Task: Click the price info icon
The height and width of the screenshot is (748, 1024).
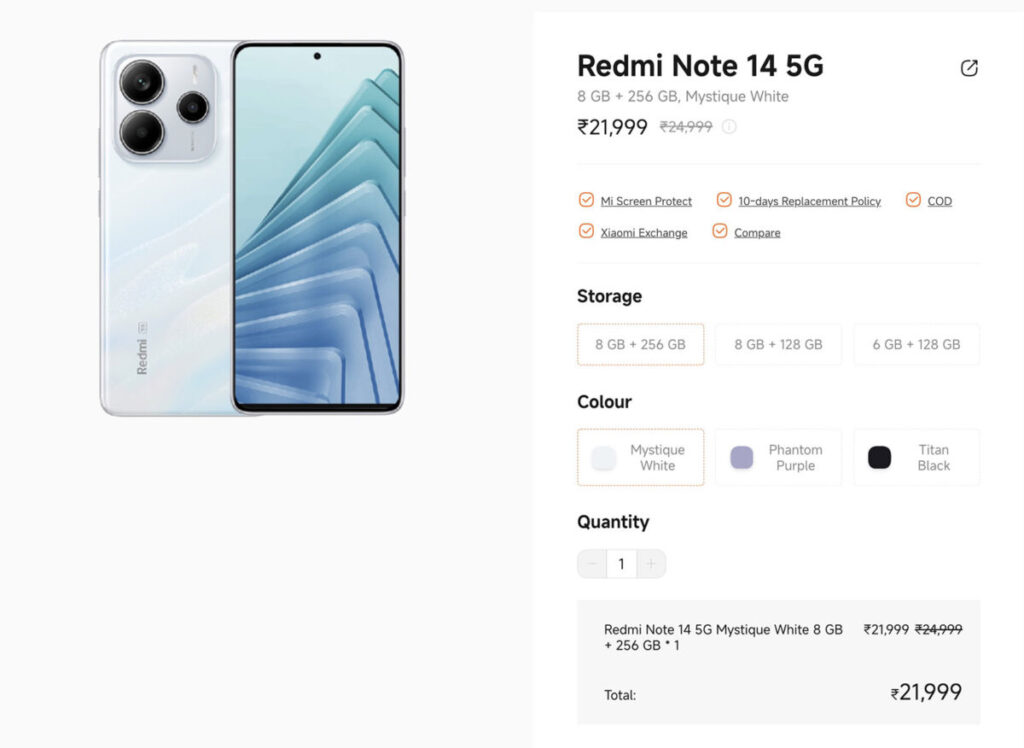Action: pos(729,127)
